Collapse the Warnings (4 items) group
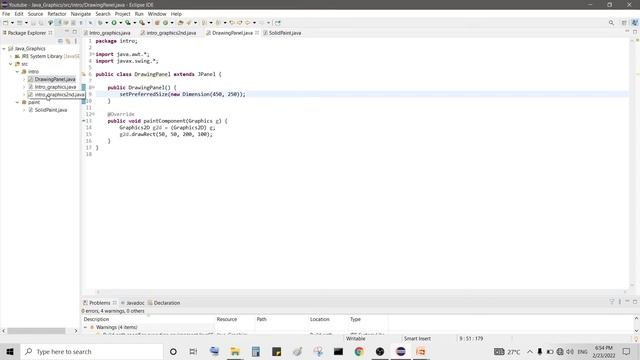Screen dimensions: 640x360 (85, 327)
